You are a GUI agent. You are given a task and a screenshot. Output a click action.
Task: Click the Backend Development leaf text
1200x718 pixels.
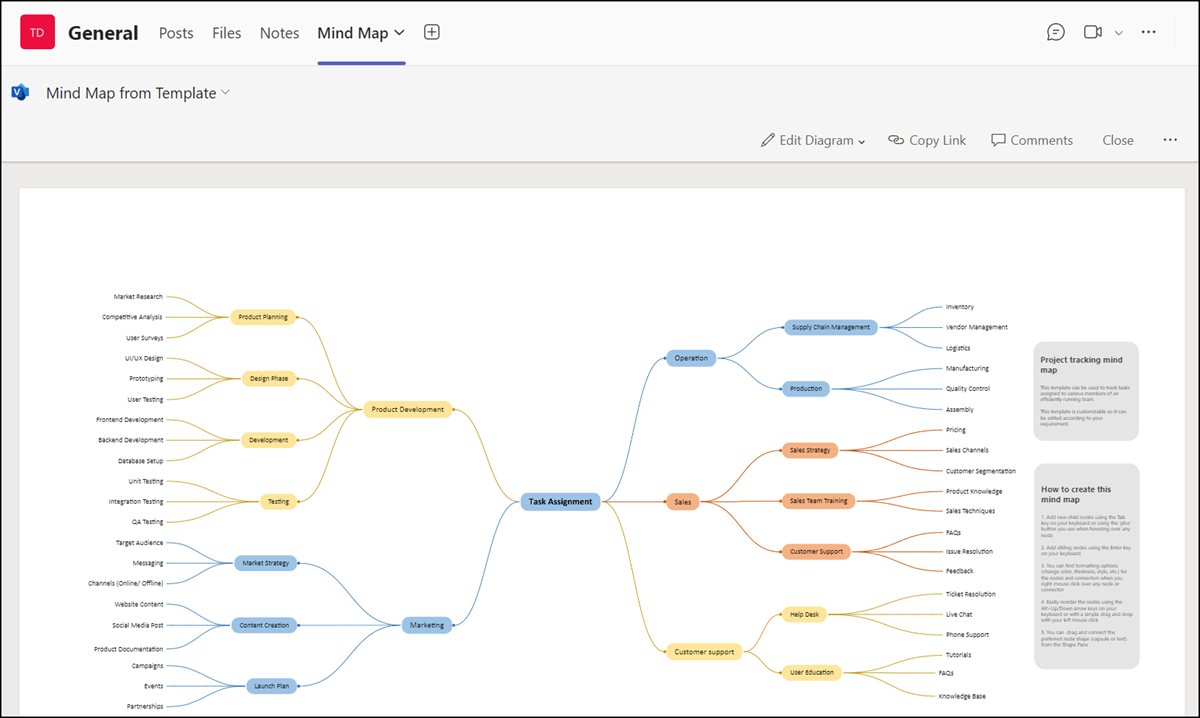(x=131, y=440)
